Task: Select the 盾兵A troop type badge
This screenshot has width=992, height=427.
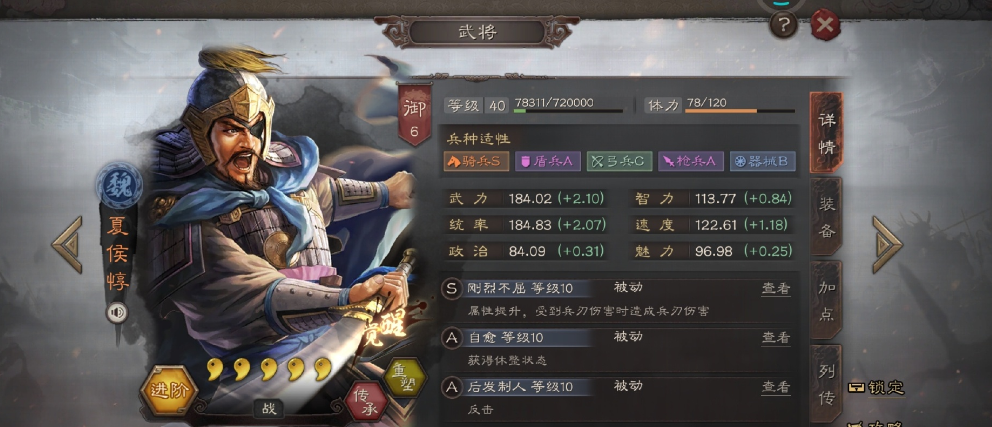Action: 547,161
